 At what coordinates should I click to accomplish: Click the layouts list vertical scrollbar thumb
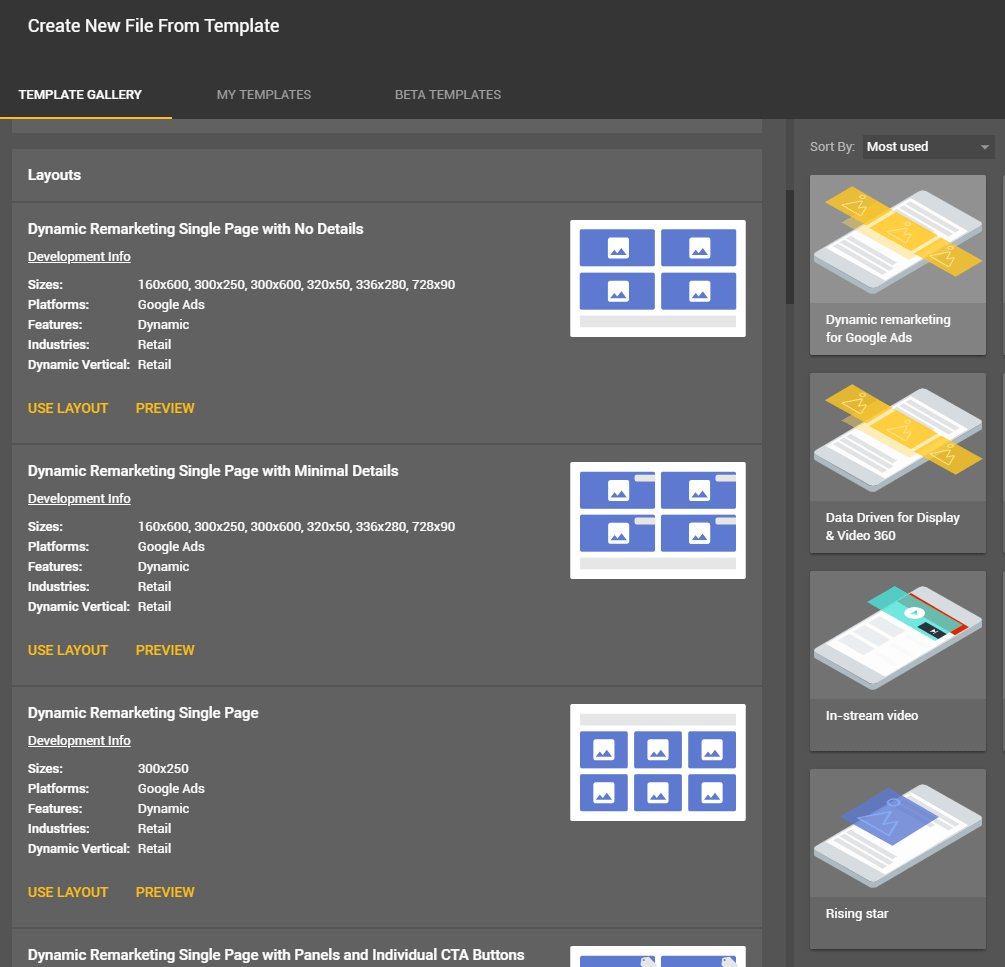(x=790, y=247)
